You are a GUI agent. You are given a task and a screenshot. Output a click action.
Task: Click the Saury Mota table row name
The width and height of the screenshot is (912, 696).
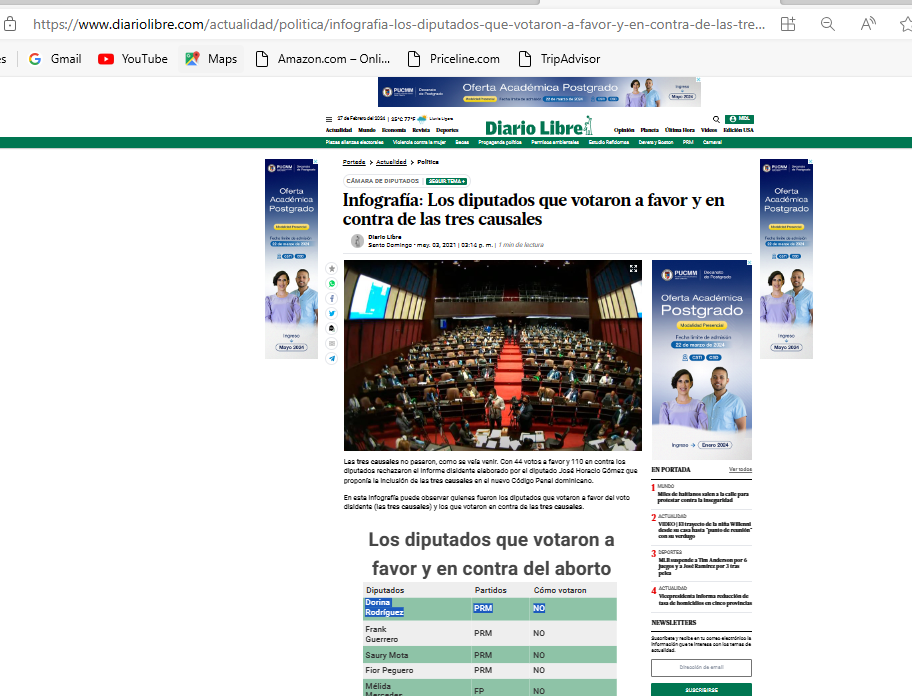(386, 655)
